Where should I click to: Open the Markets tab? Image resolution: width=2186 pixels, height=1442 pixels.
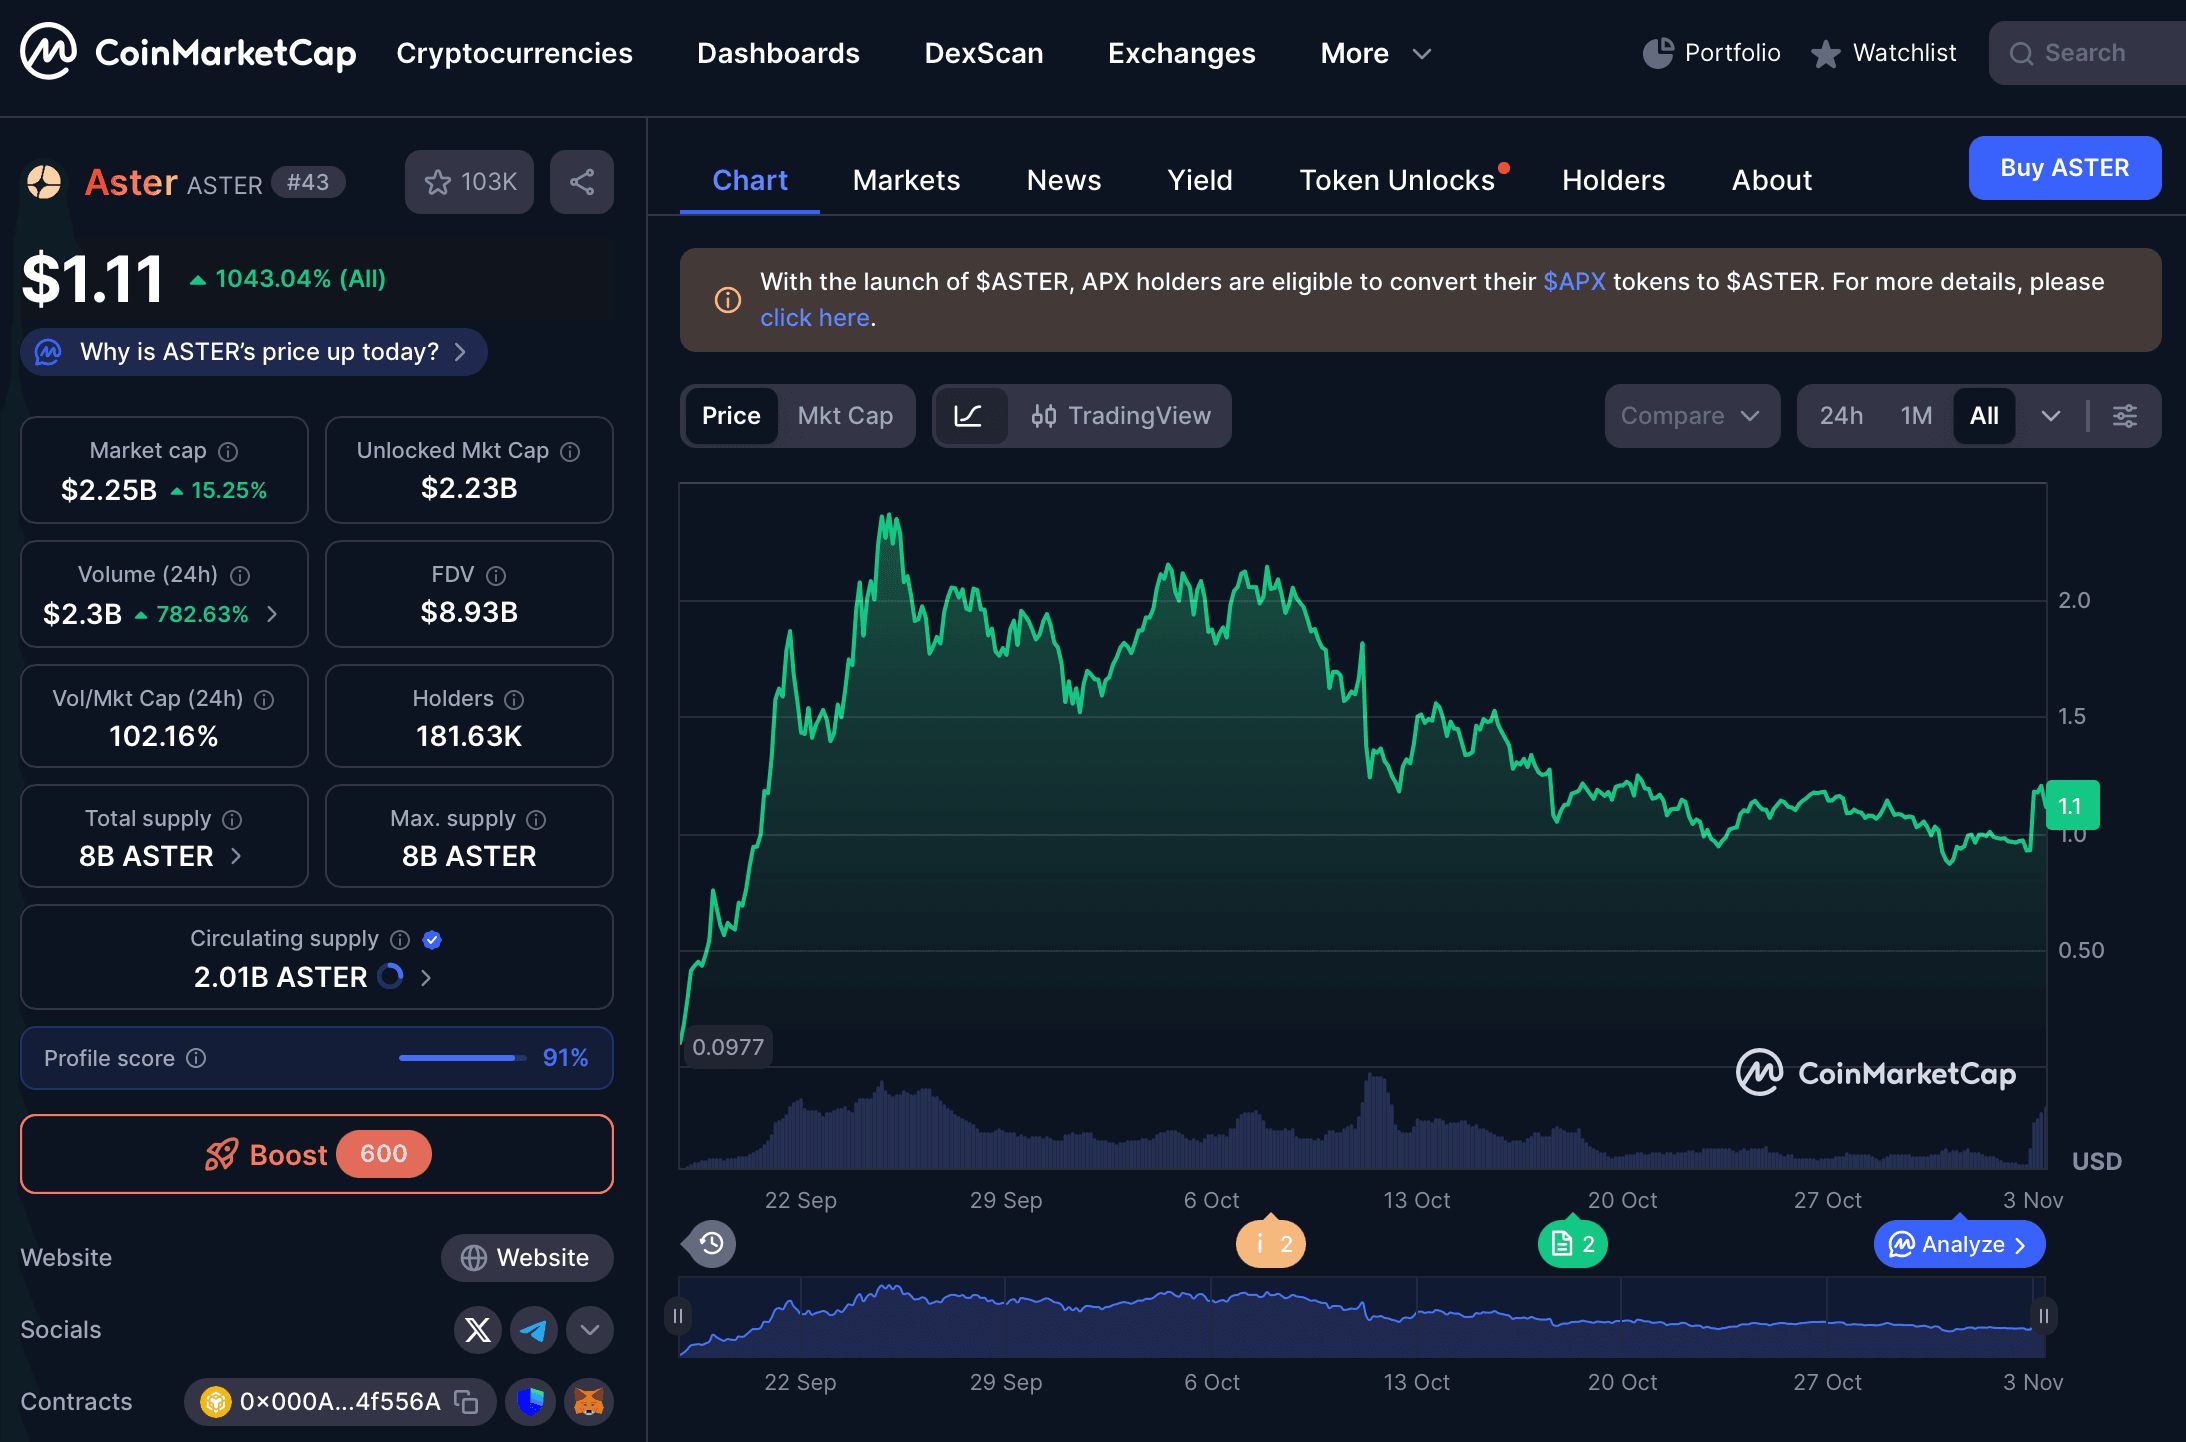pyautogui.click(x=906, y=180)
